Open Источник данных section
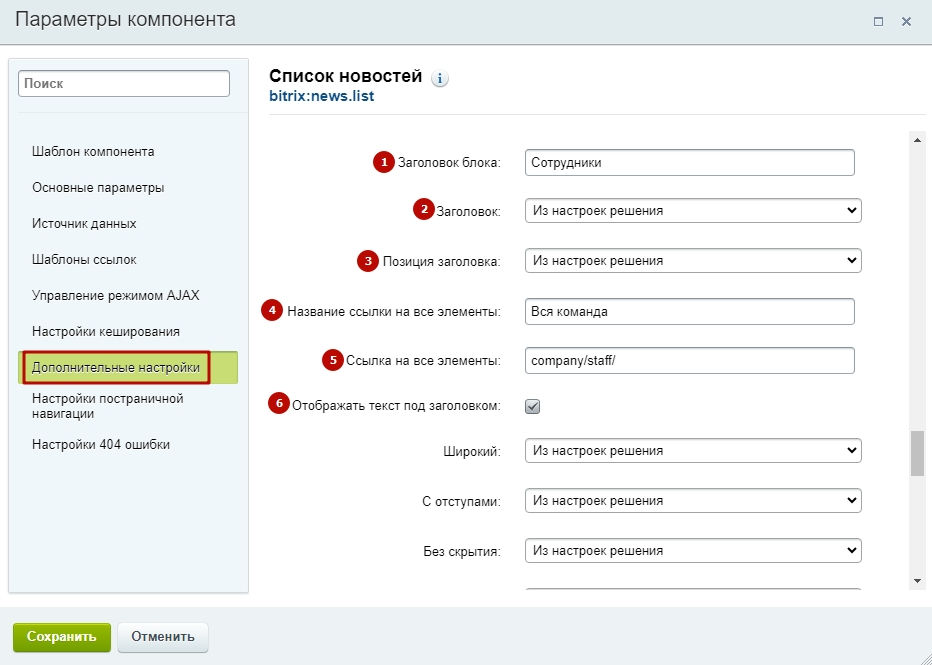 point(84,224)
